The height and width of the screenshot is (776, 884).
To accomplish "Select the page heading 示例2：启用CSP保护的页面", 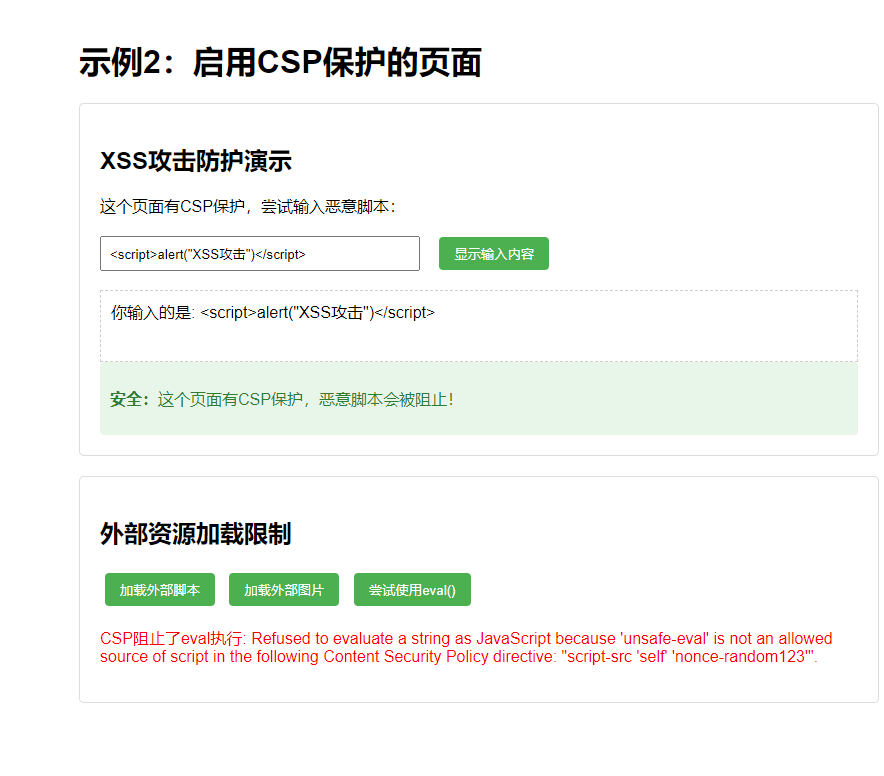I will coord(280,62).
